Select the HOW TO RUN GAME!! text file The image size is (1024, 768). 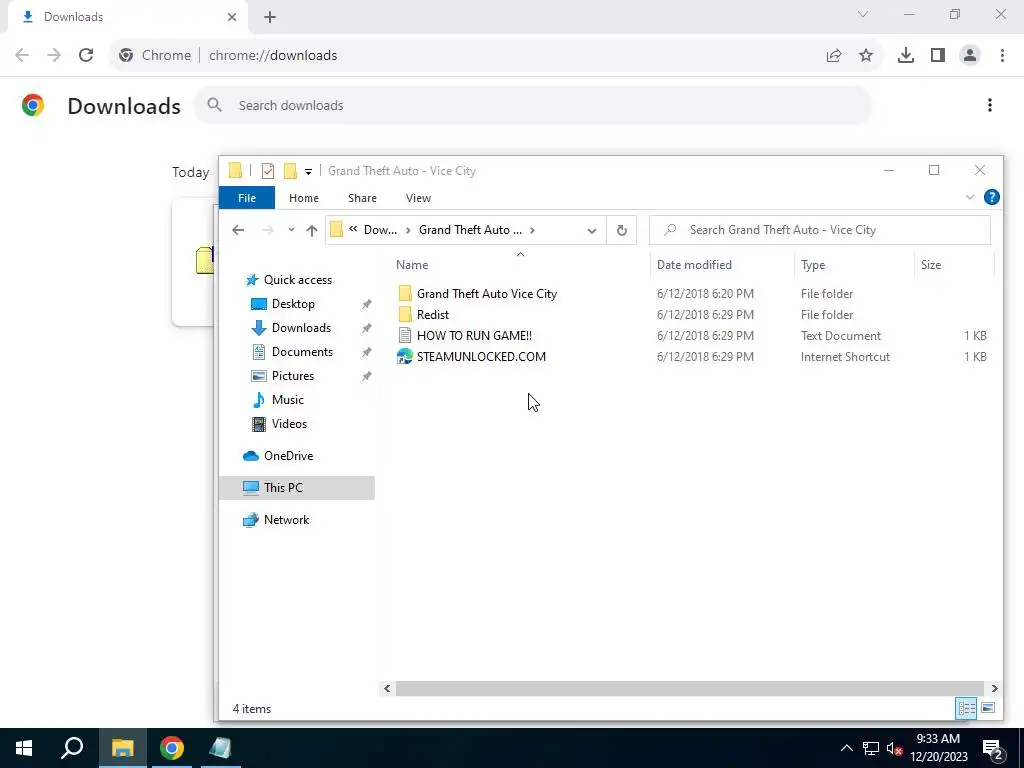coord(474,336)
